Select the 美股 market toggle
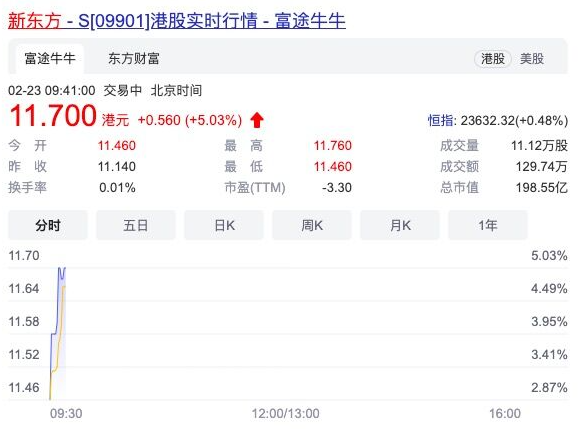The width and height of the screenshot is (584, 431). click(x=532, y=58)
